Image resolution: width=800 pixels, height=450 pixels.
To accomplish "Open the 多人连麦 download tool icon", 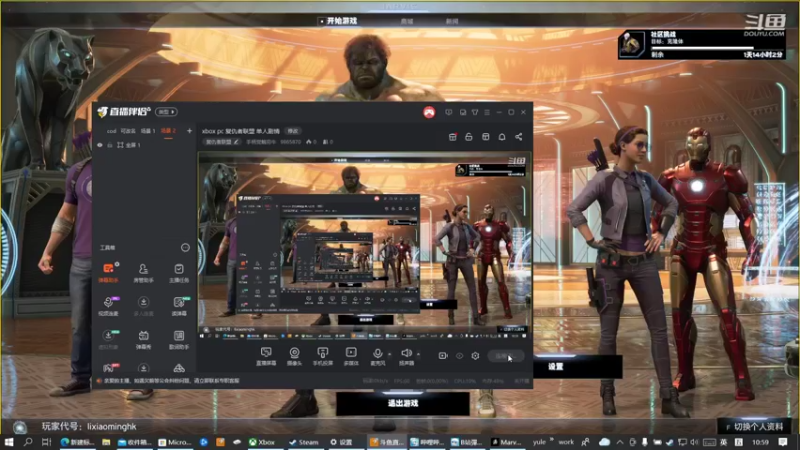I will click(143, 306).
